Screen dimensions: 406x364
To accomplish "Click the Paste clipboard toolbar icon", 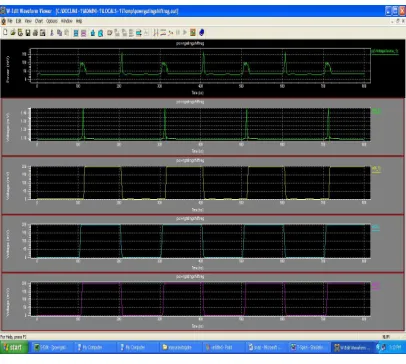I will [x=66, y=32].
